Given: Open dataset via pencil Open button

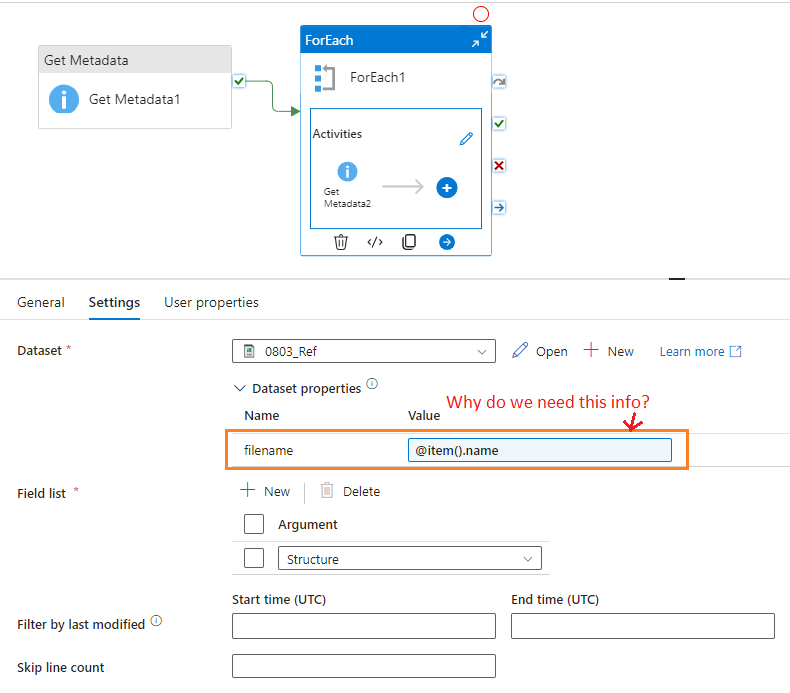Looking at the screenshot, I should tap(540, 351).
